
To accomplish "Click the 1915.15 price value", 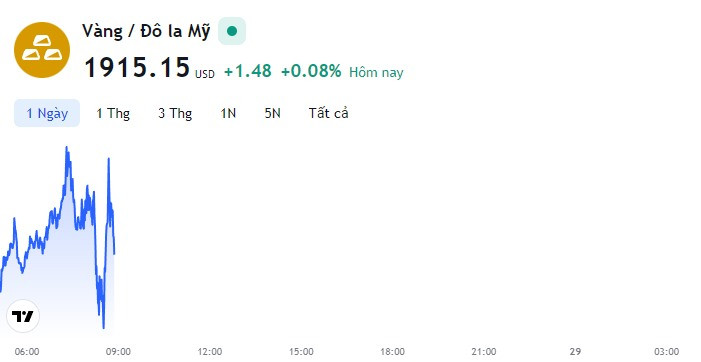I will pyautogui.click(x=137, y=67).
